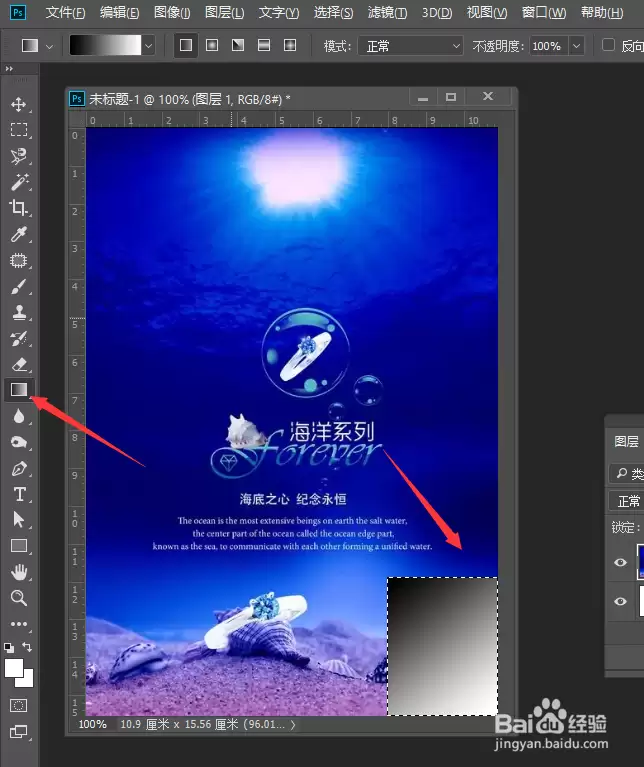Select the Move tool

pos(19,104)
